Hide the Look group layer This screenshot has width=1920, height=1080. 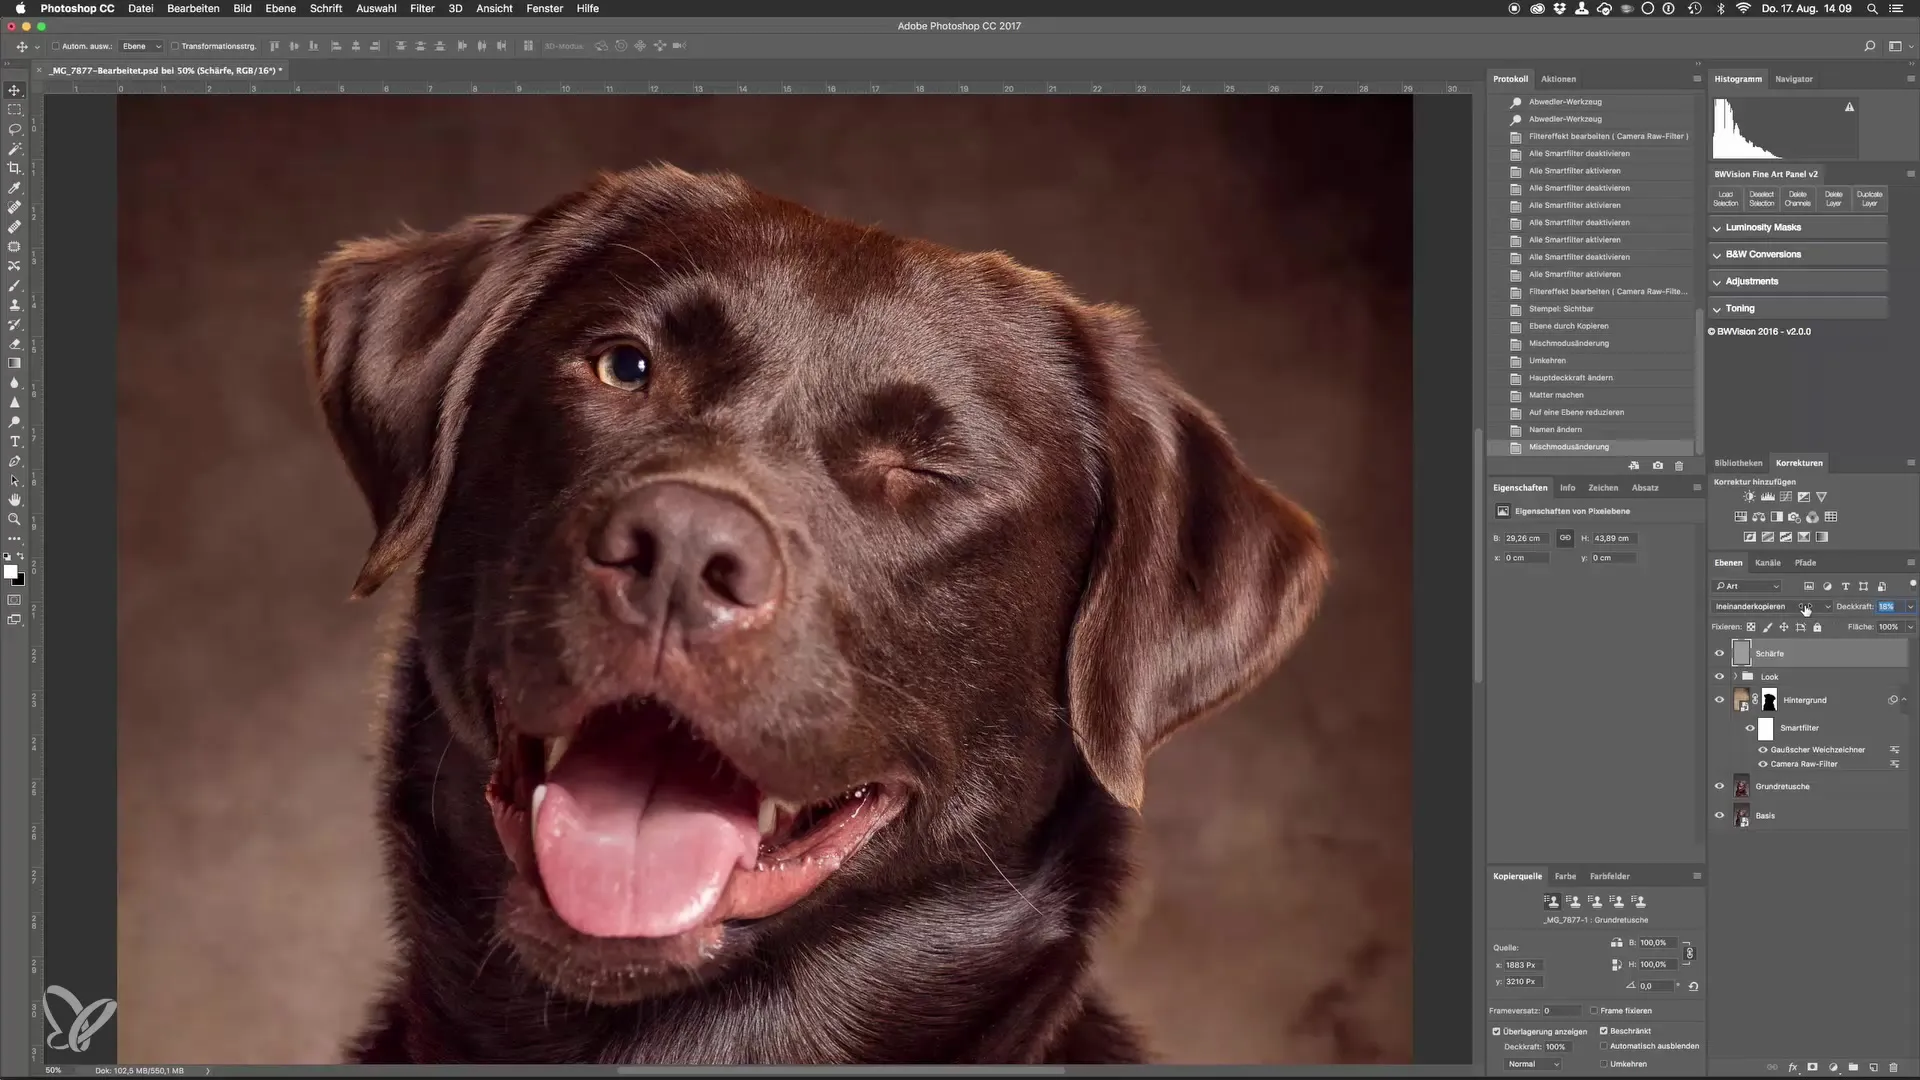point(1719,677)
